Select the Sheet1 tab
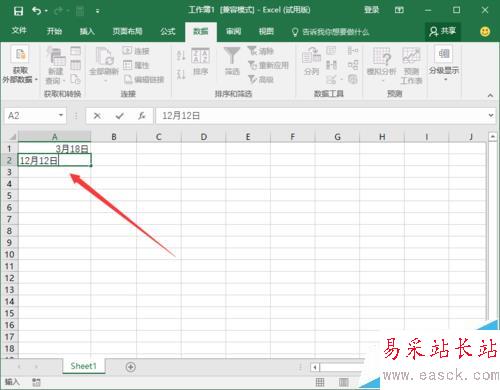This screenshot has width=500, height=390. 83,366
